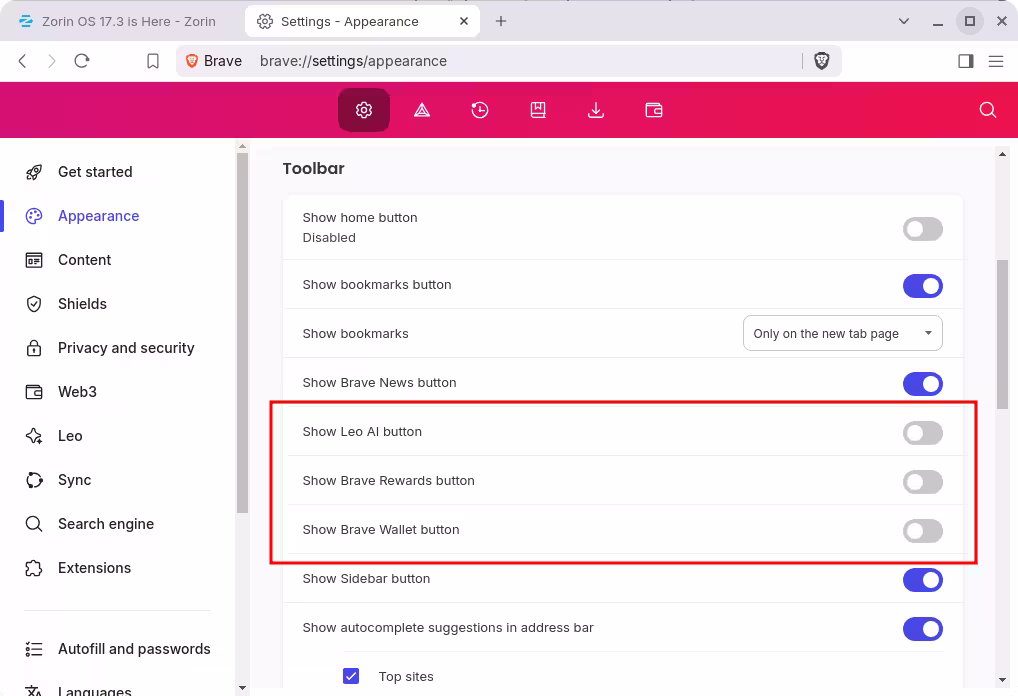Image resolution: width=1018 pixels, height=696 pixels.
Task: Click the Appearance palette icon in the sidebar
Action: pyautogui.click(x=34, y=216)
